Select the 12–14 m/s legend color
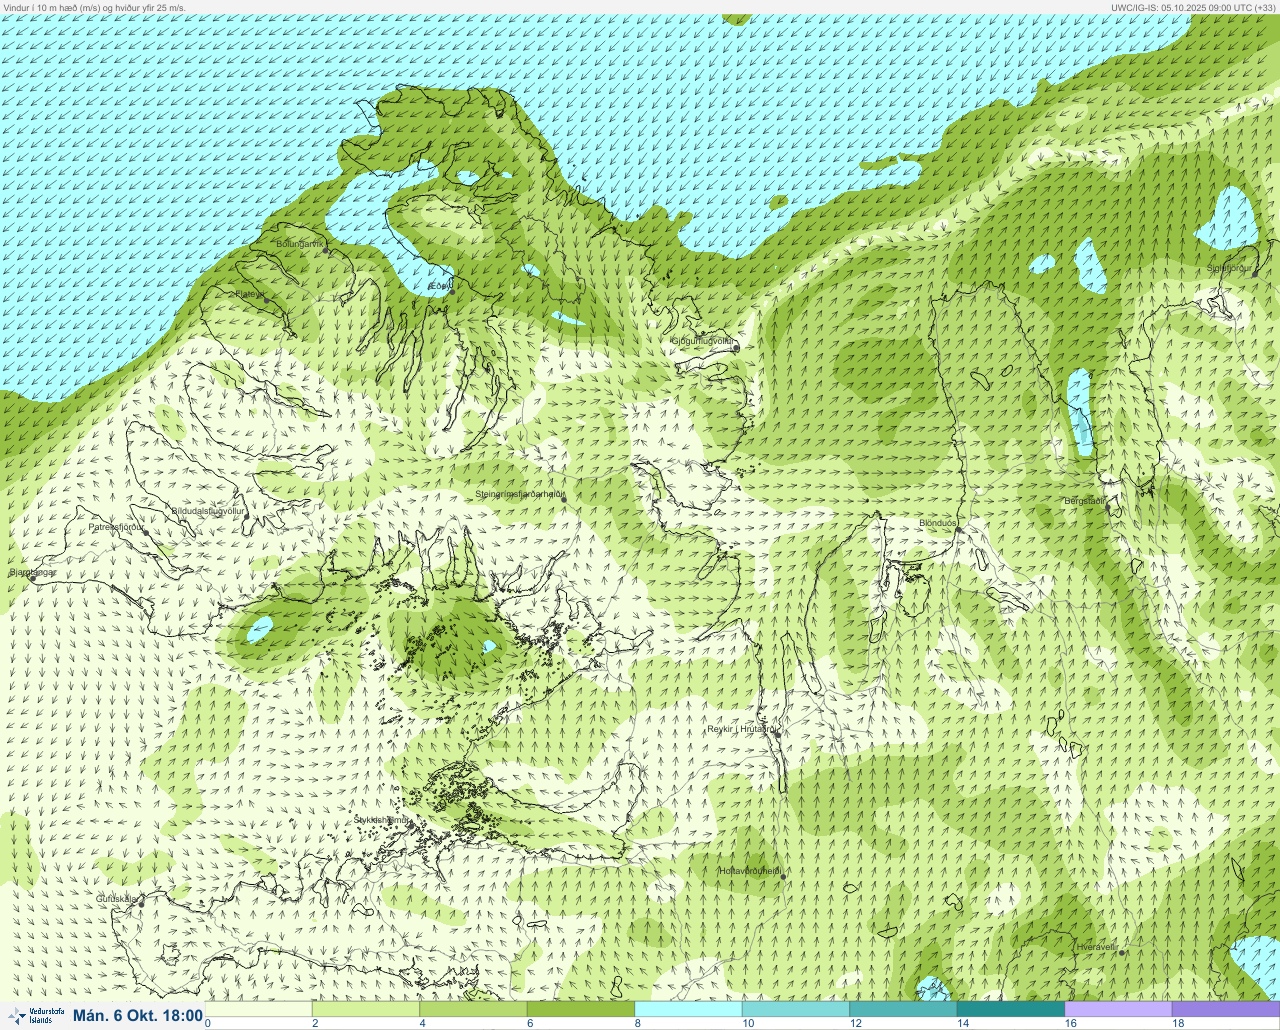Image resolution: width=1280 pixels, height=1030 pixels. [x=903, y=1009]
